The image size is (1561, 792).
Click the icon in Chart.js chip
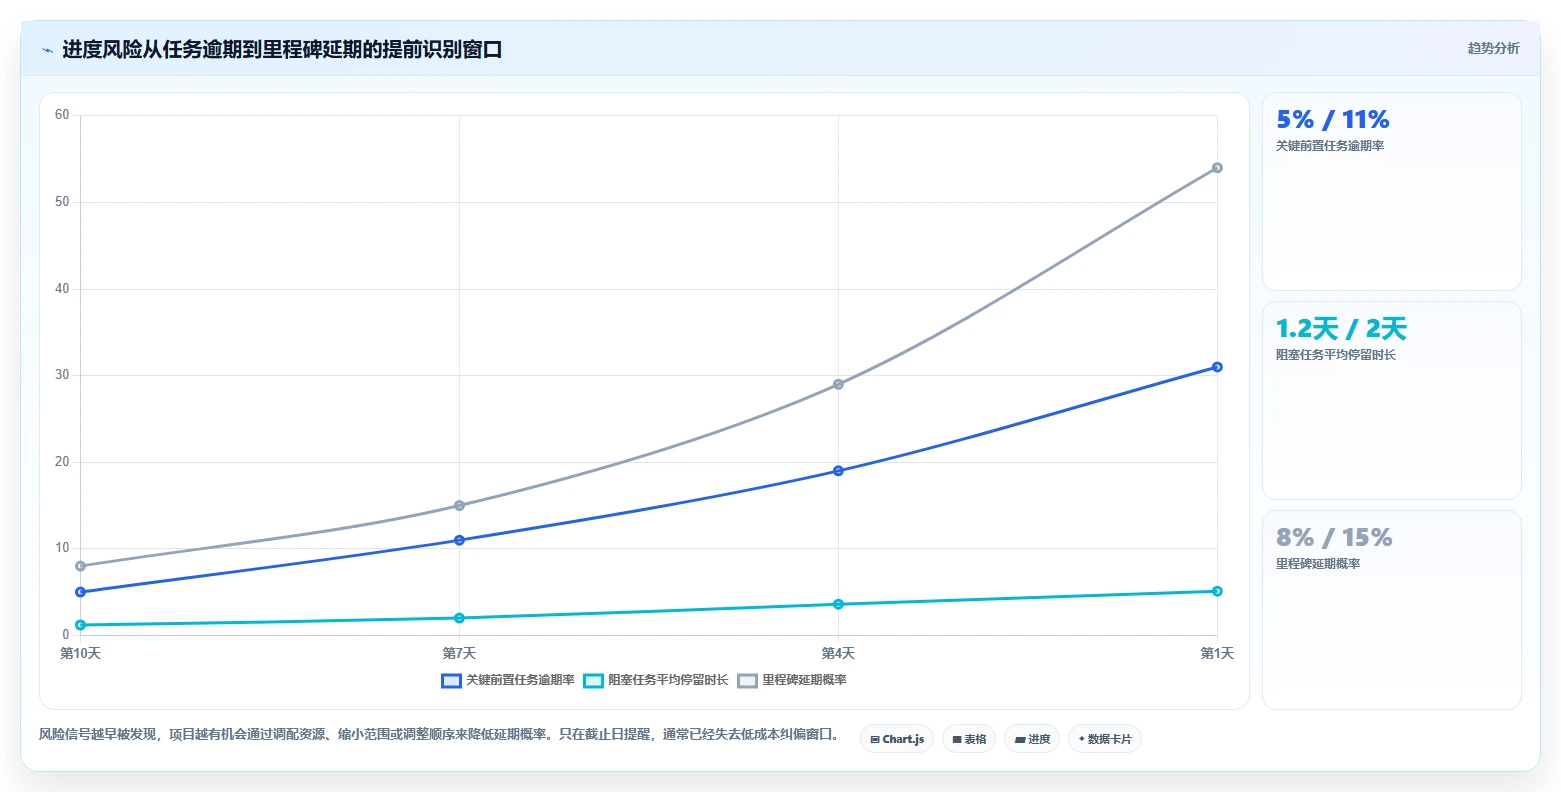875,740
